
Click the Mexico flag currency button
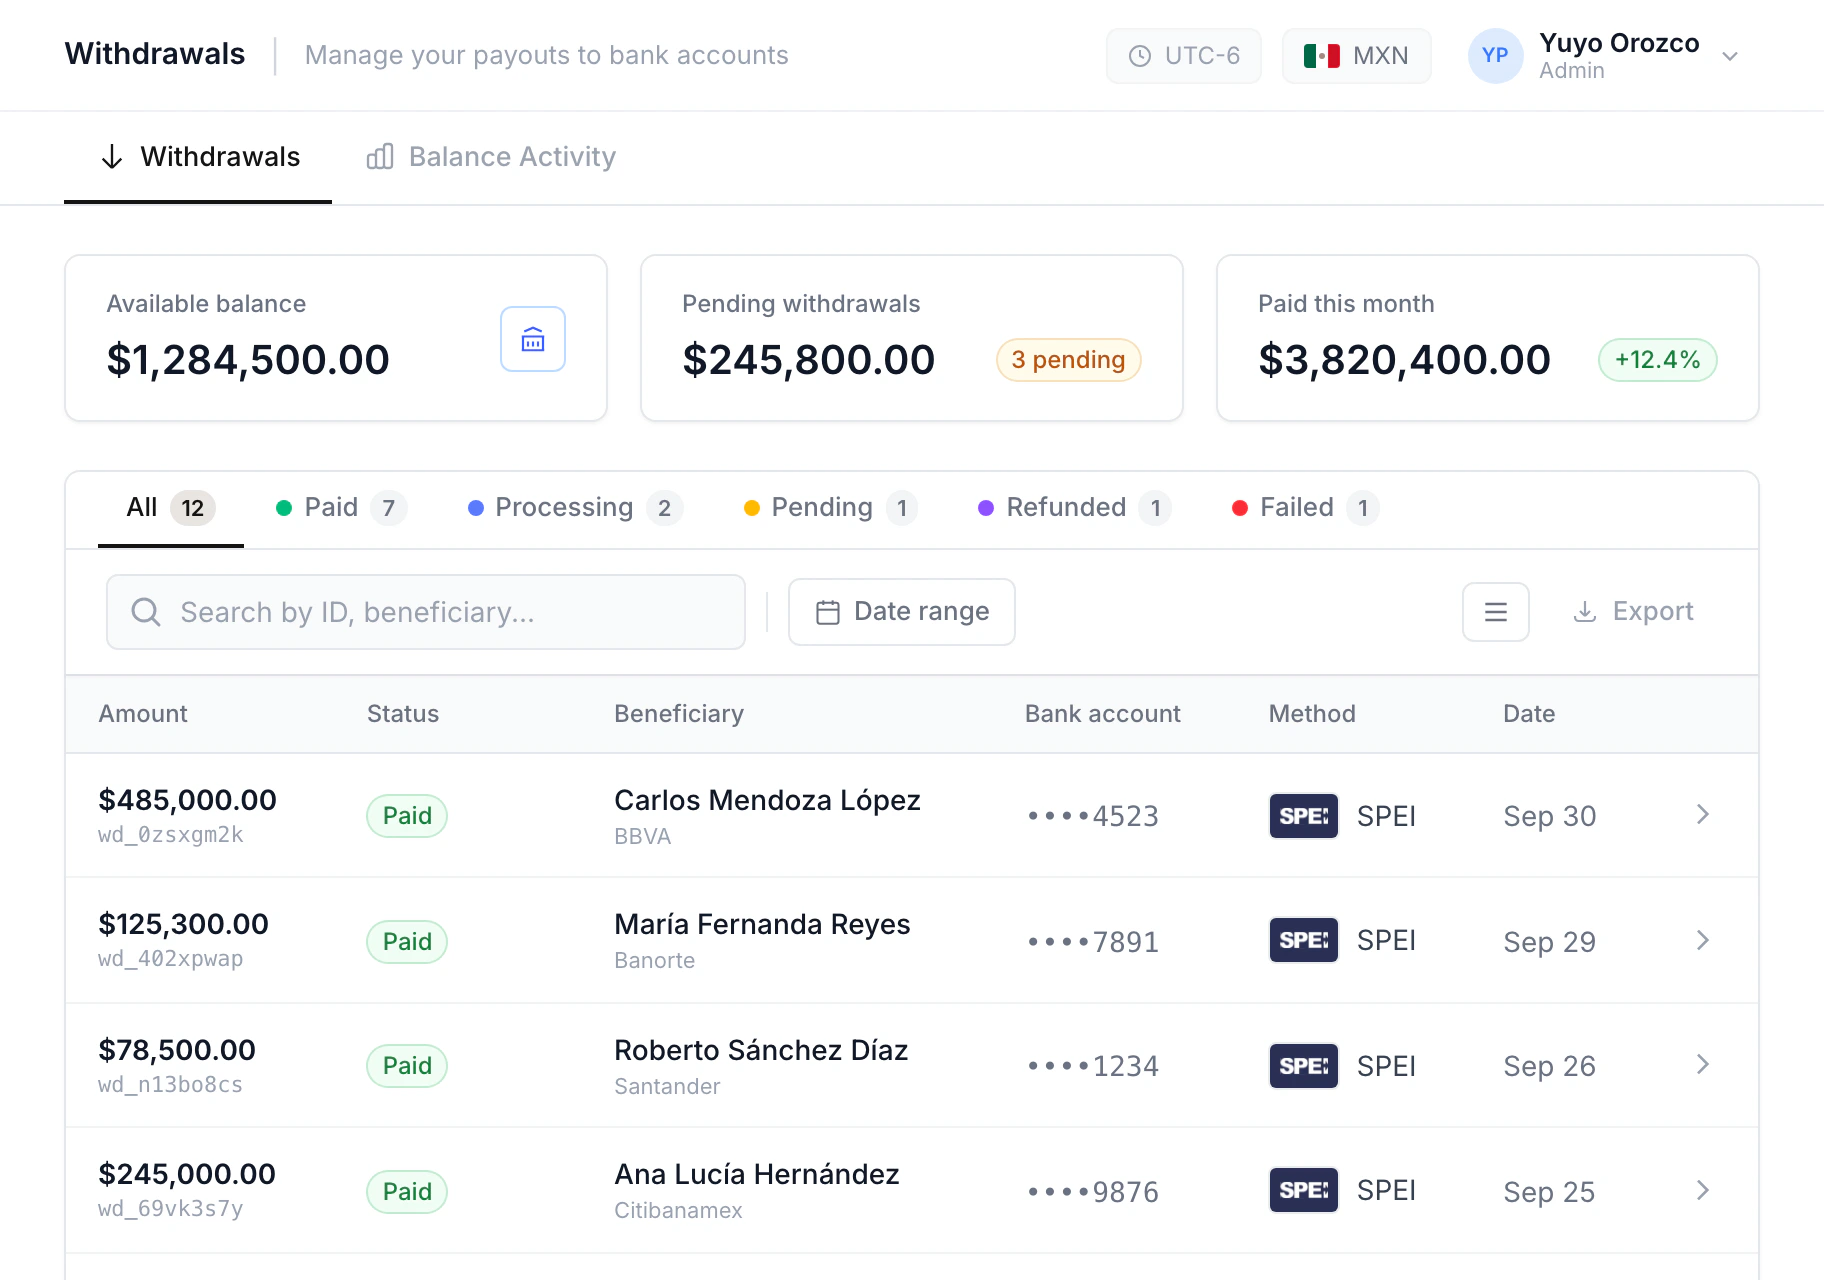[1356, 56]
